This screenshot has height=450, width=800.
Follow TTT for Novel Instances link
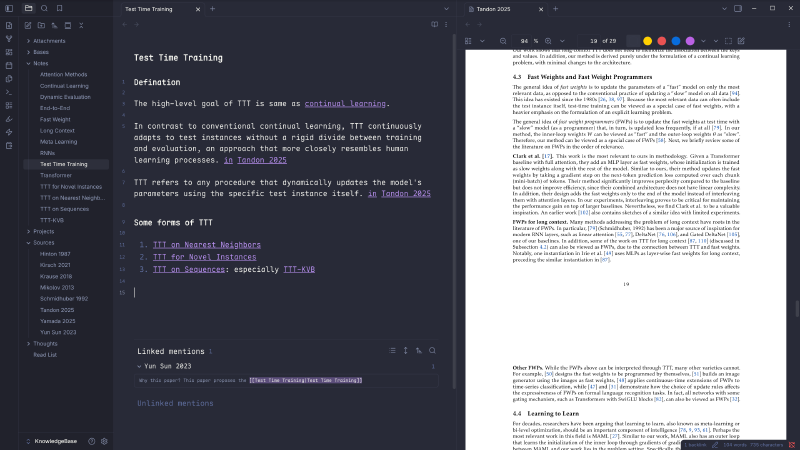coord(205,257)
